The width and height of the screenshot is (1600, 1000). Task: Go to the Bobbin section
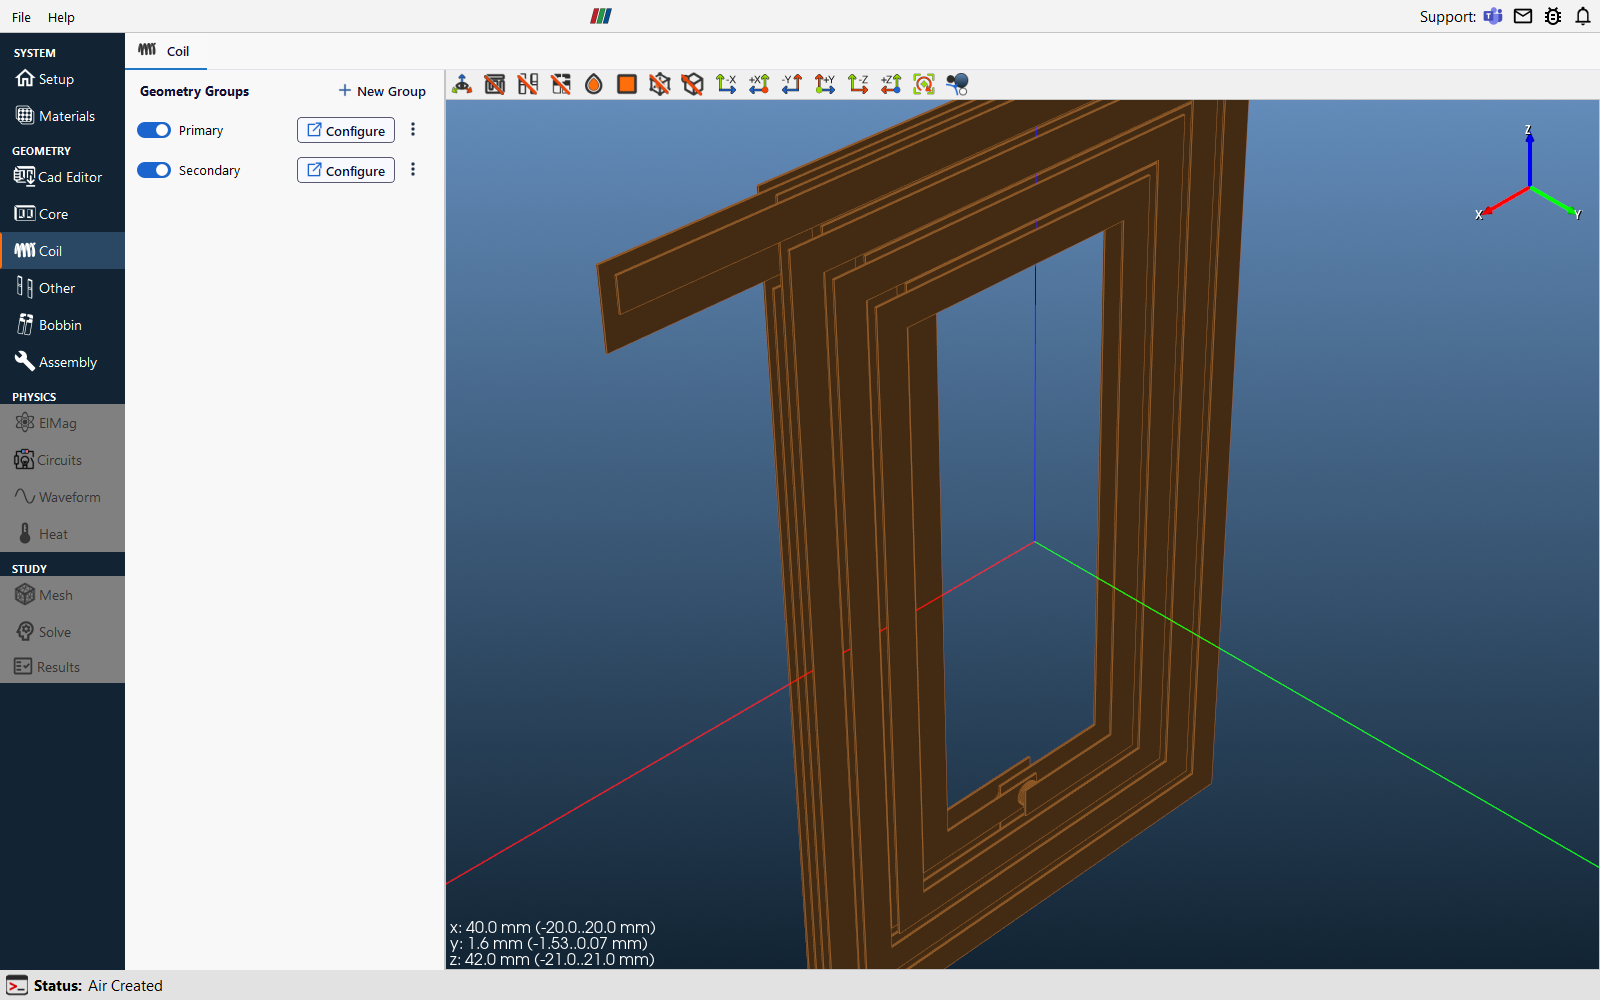(x=62, y=325)
